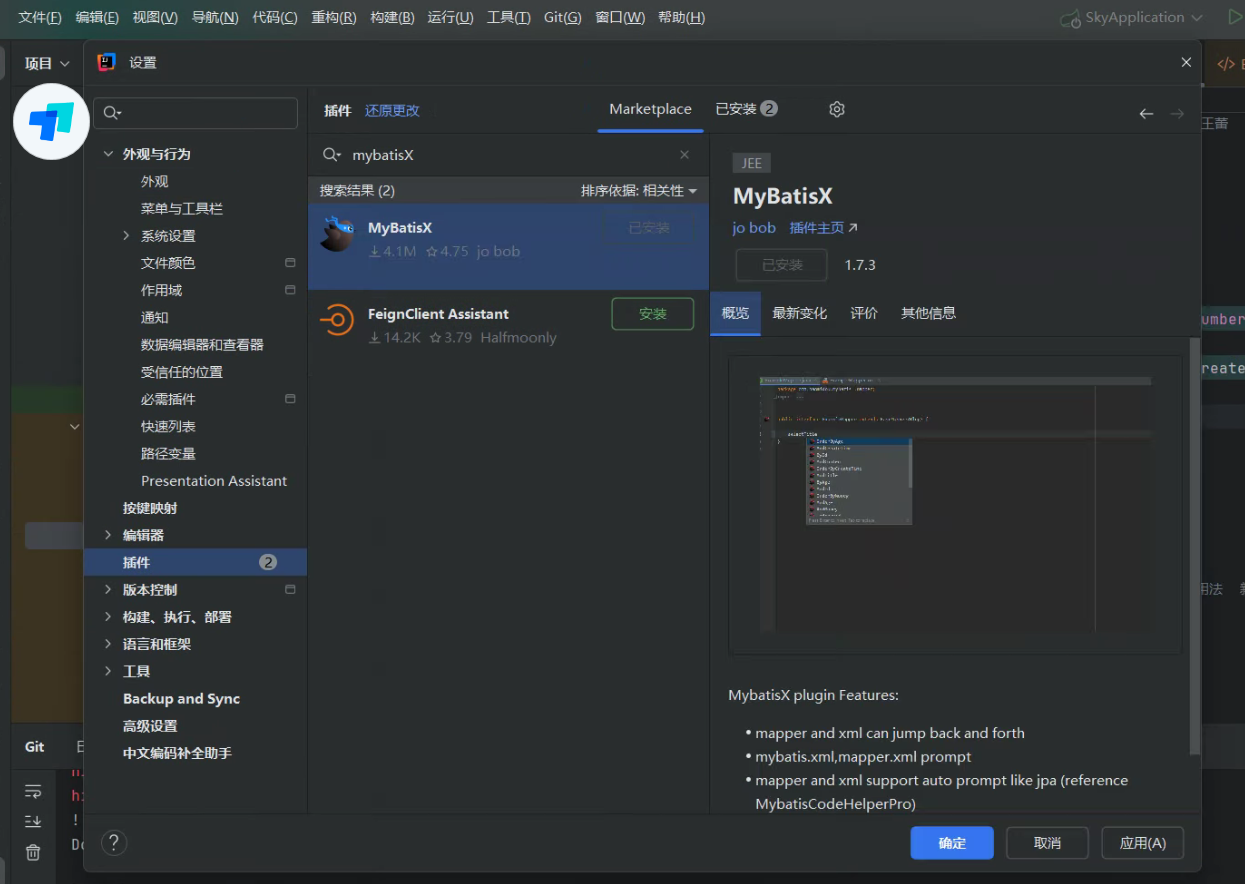Open the 概览 tab

[x=735, y=313]
